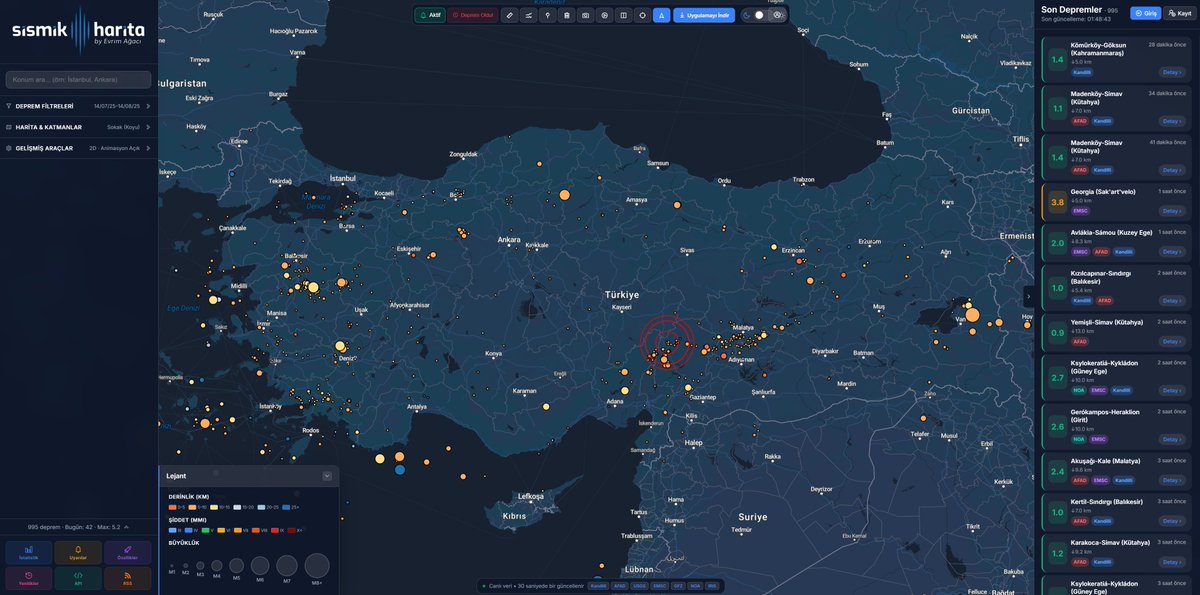Click the Deprem Oldu! report button
Screen dimensions: 1200x595
coord(472,15)
